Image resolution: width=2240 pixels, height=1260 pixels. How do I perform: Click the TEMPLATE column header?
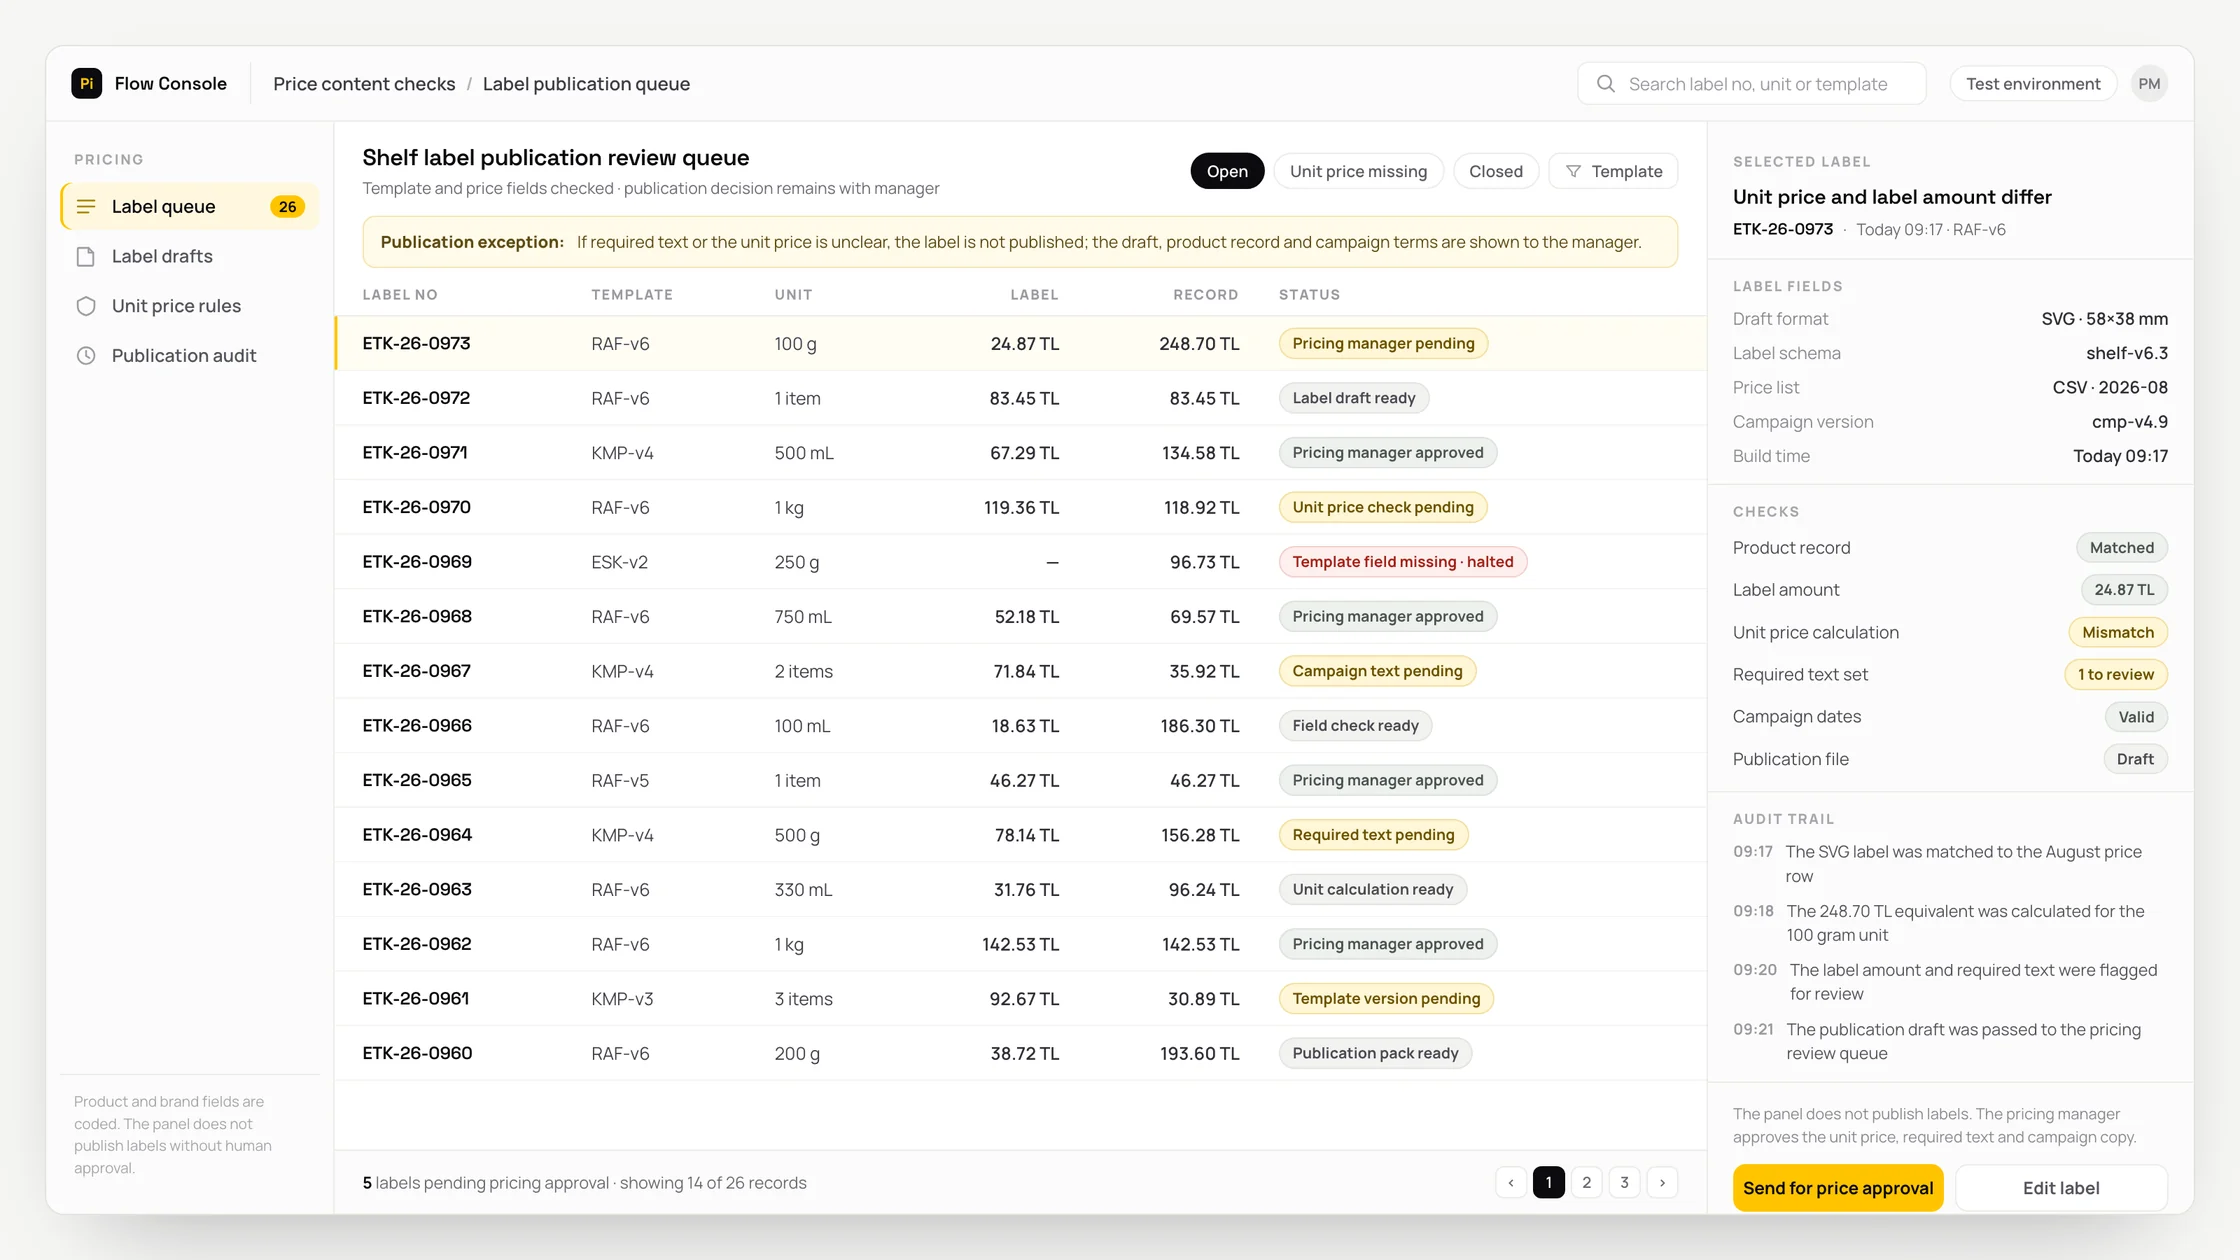point(632,295)
